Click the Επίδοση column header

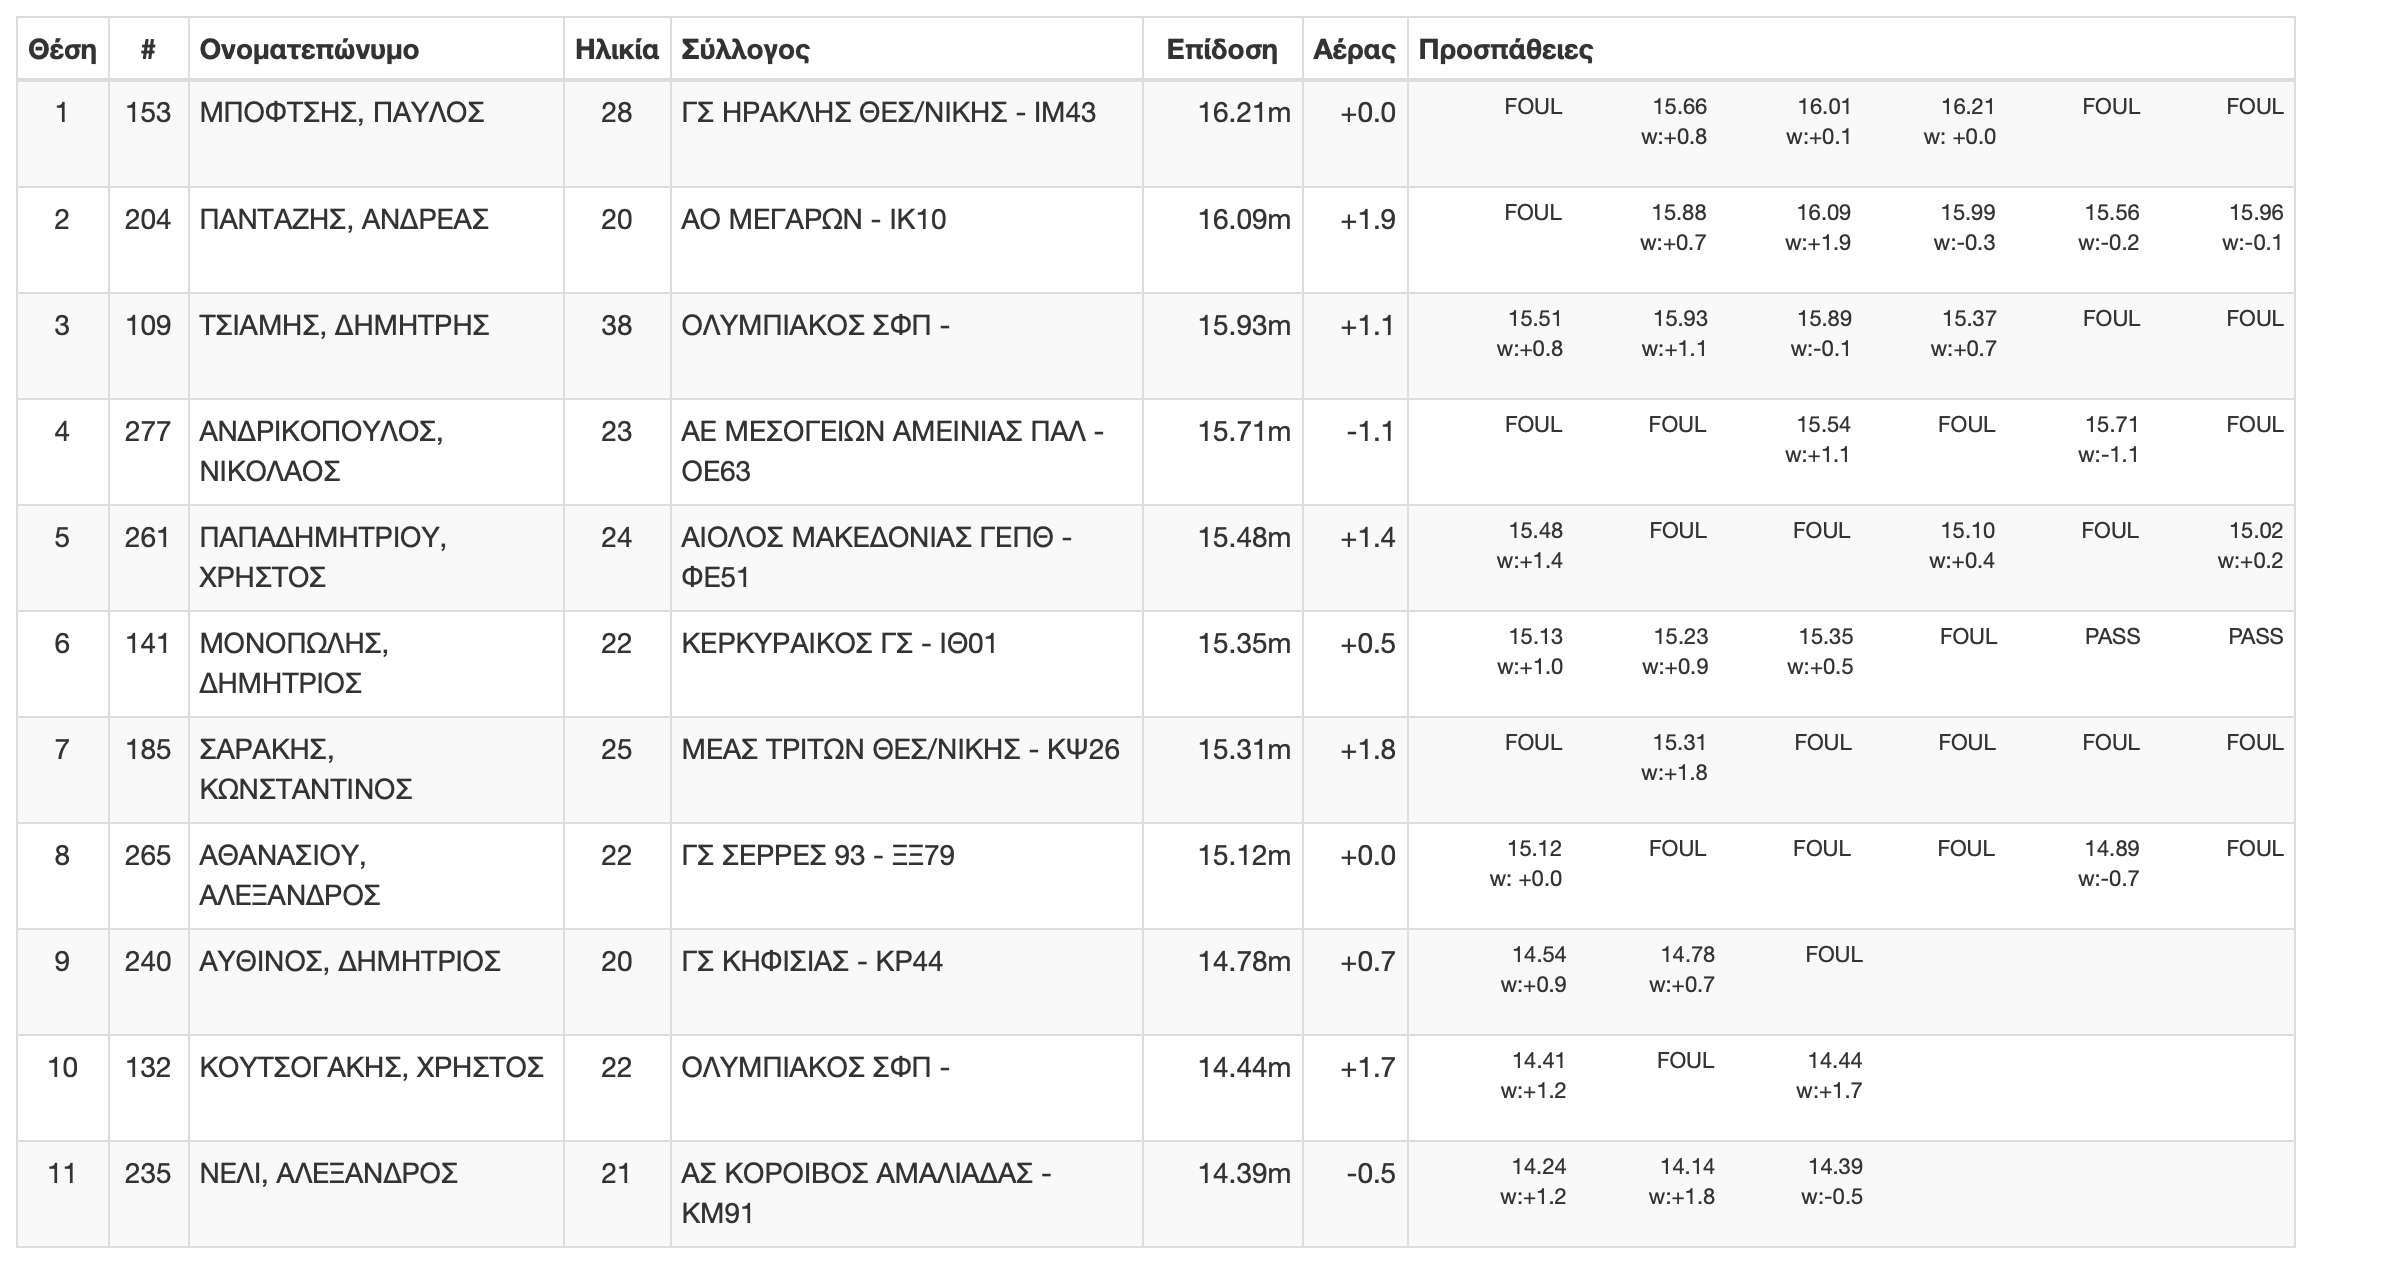pyautogui.click(x=1222, y=49)
